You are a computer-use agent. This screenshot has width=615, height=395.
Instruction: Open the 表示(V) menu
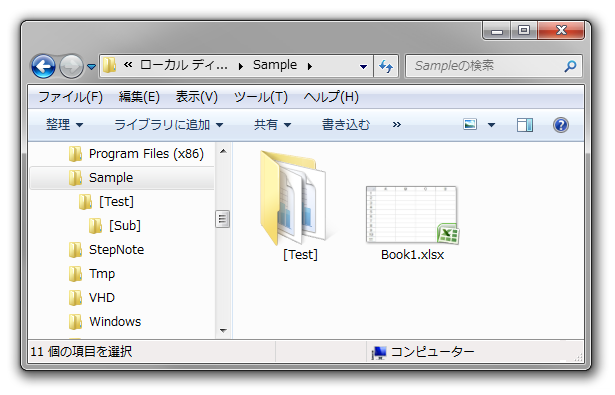pos(197,97)
